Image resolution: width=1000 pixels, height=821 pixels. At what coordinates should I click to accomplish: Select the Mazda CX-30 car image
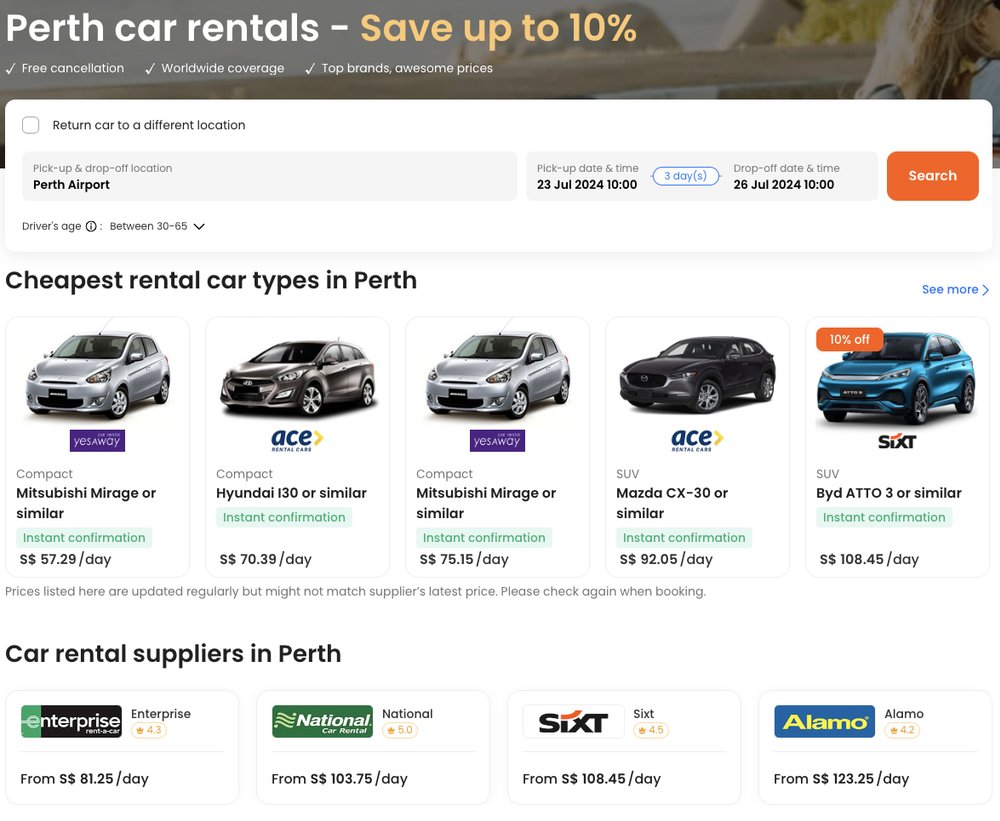coord(697,375)
